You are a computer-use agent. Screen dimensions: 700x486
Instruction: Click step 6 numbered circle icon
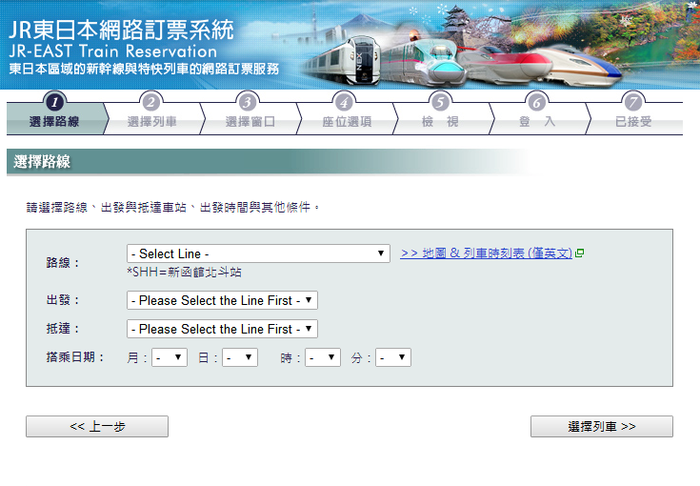(x=537, y=101)
